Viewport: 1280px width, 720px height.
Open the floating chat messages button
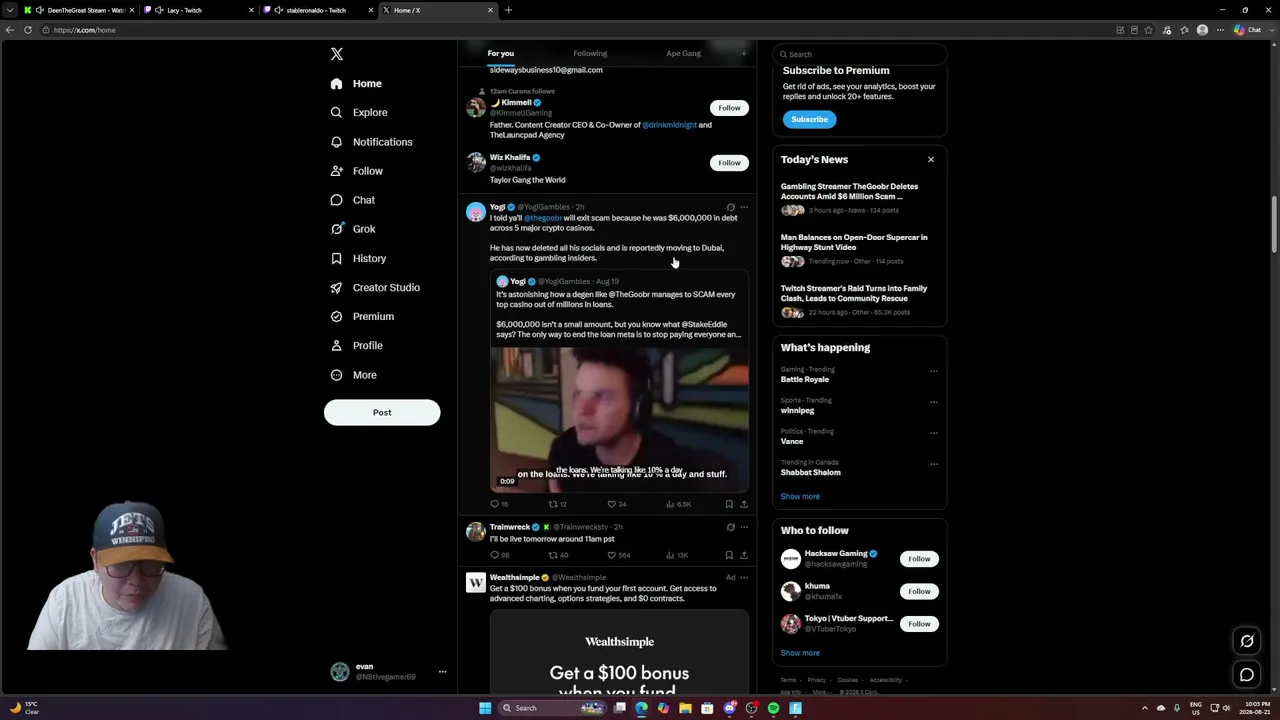coord(1247,675)
